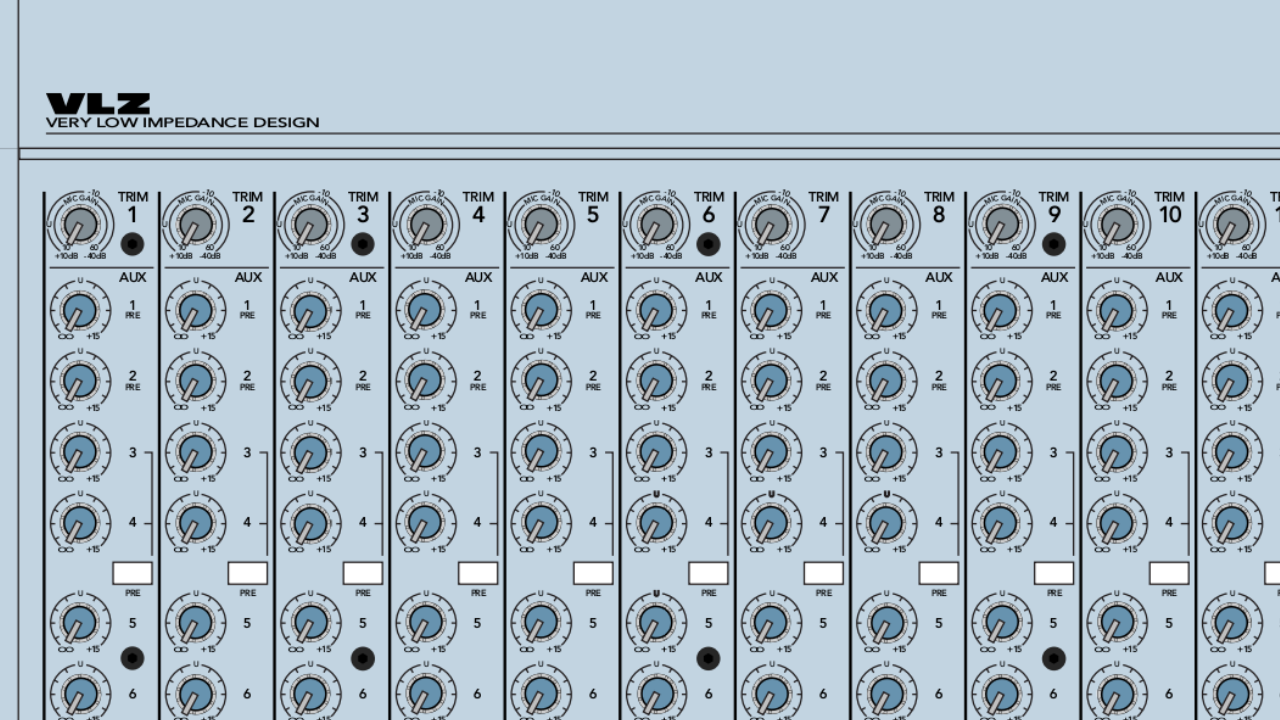
Task: Click the black screw beside channel 9 AUX 5
Action: coord(1054,658)
